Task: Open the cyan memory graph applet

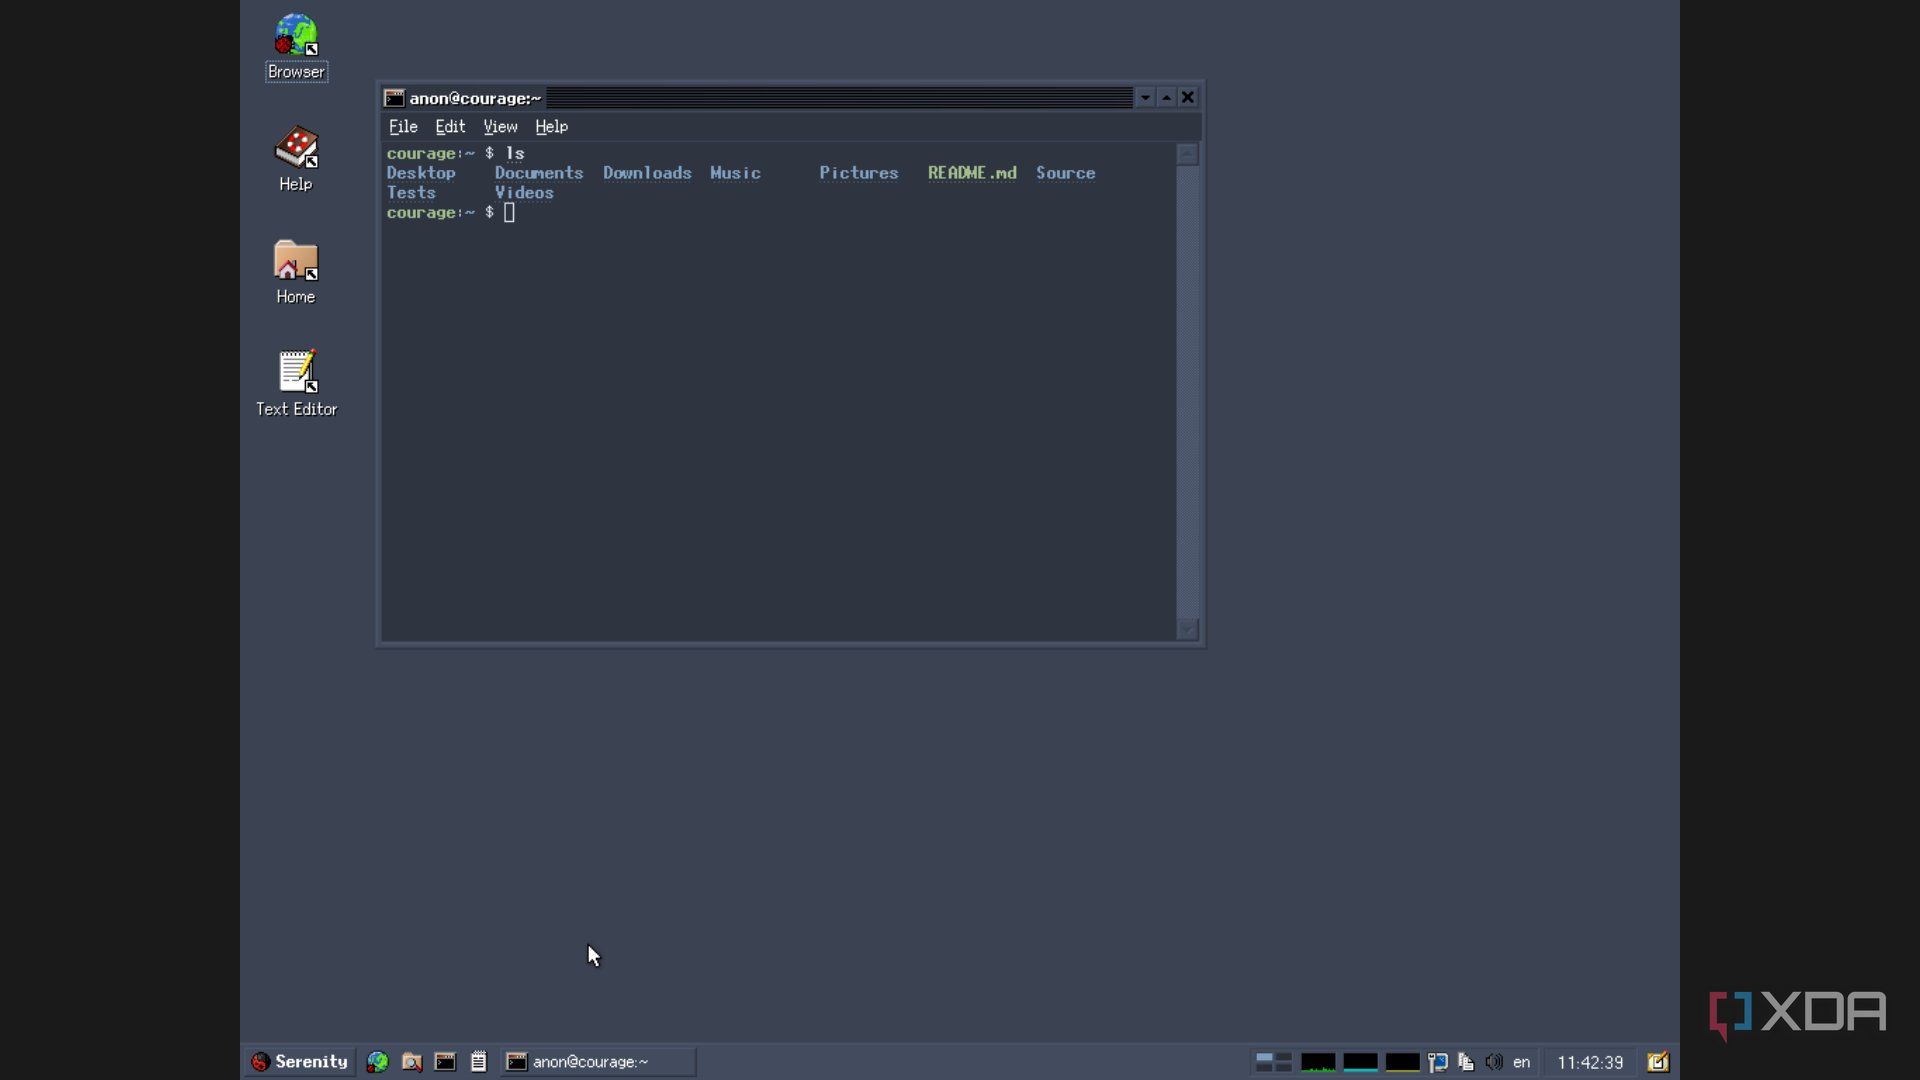Action: (x=1360, y=1062)
